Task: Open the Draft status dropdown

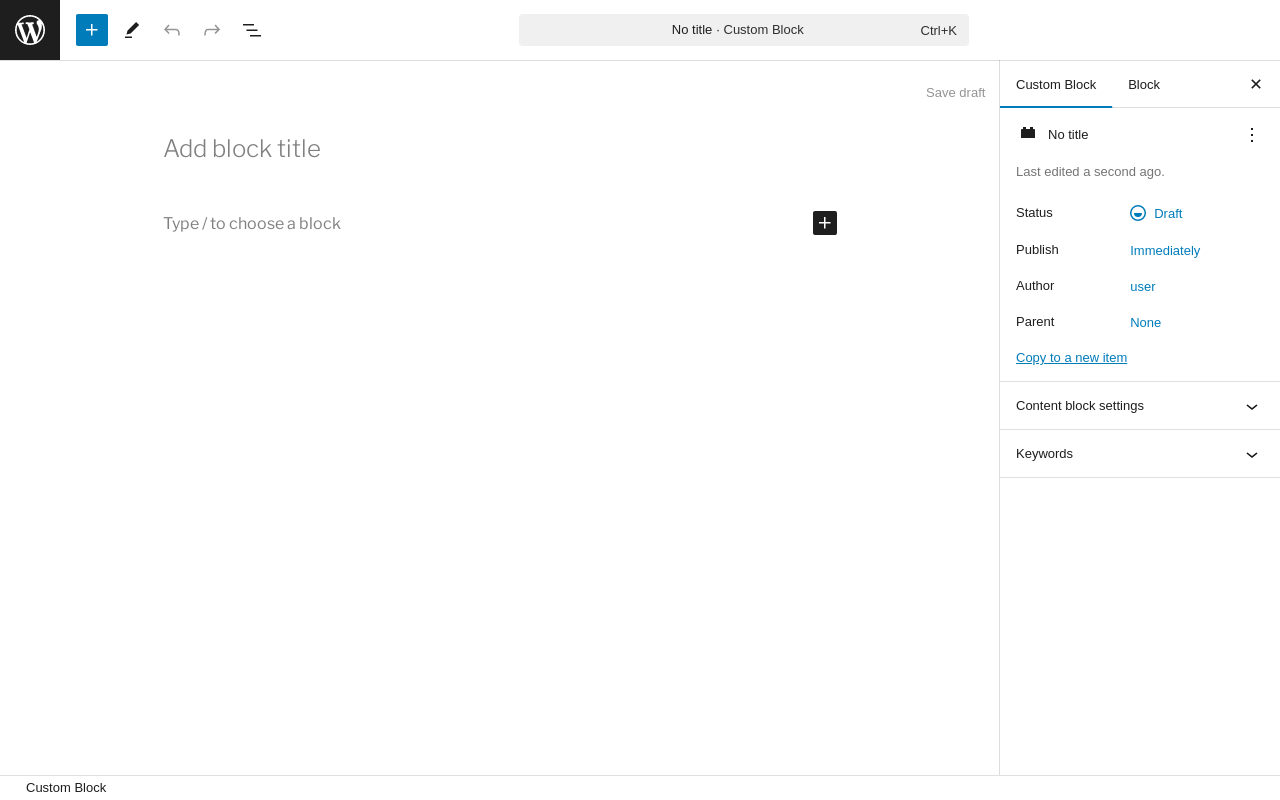Action: tap(1156, 213)
